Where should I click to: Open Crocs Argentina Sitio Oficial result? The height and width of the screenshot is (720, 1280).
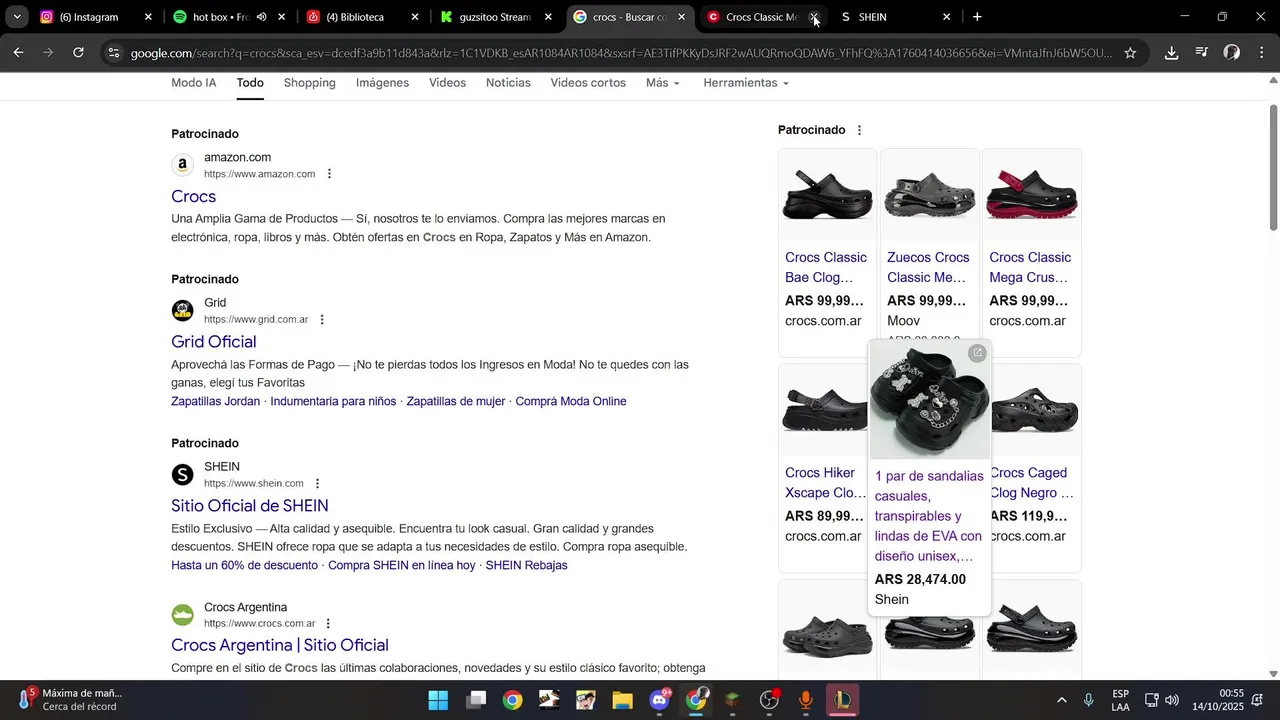[280, 645]
